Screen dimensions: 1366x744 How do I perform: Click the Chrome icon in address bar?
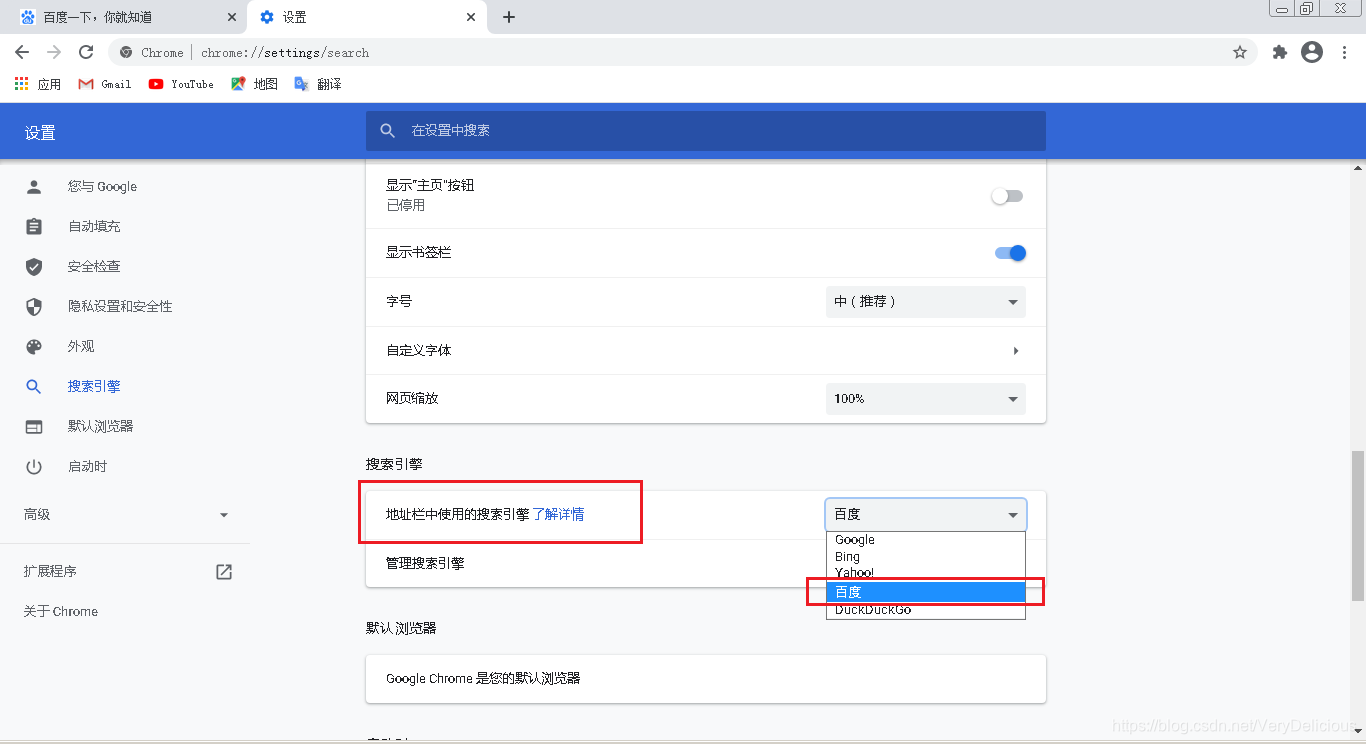click(x=126, y=52)
